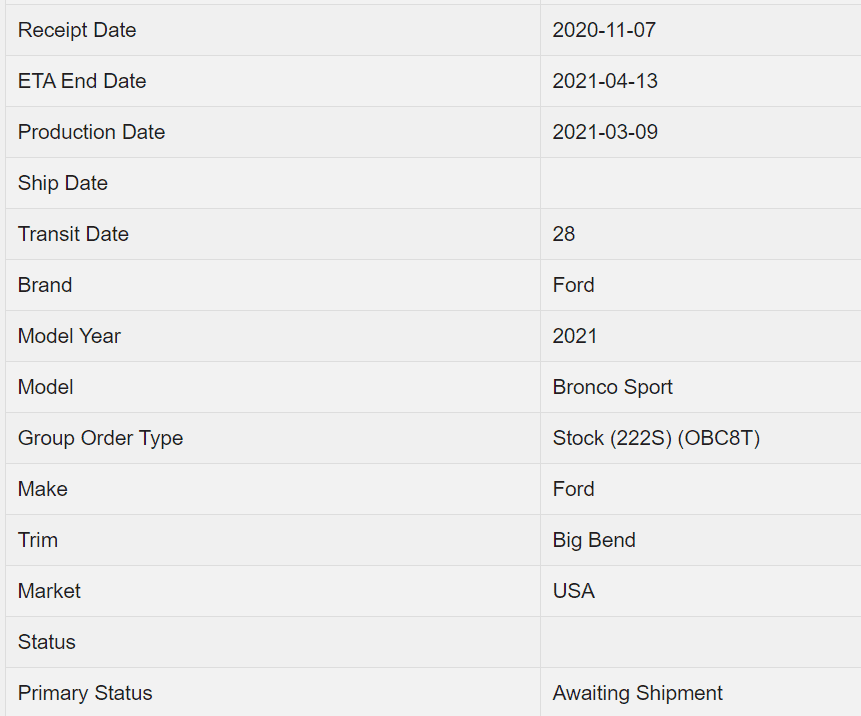This screenshot has height=716, width=861.
Task: Click the Model Year label
Action: click(x=69, y=336)
